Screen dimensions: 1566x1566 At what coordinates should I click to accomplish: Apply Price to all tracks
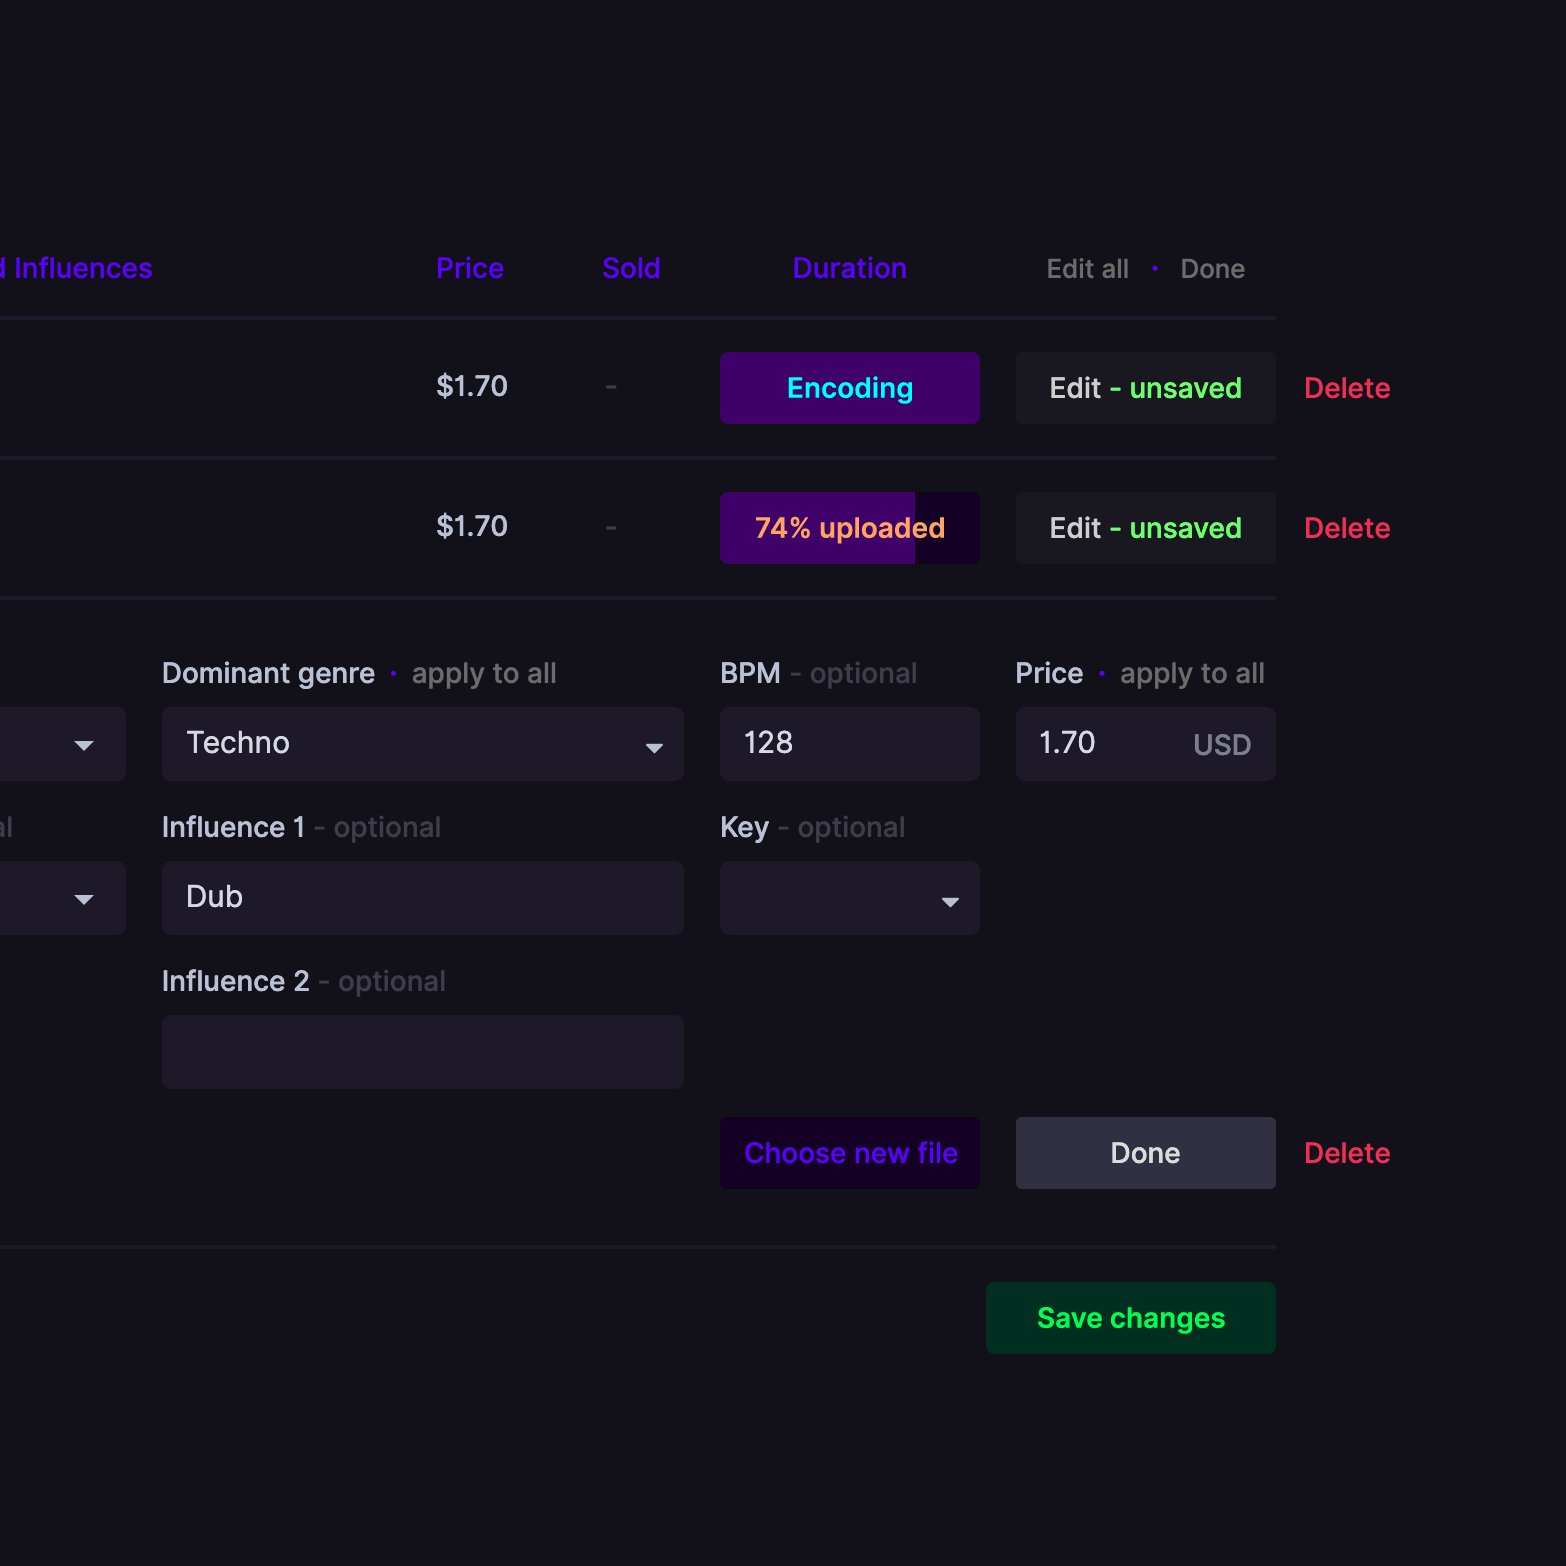coord(1191,674)
